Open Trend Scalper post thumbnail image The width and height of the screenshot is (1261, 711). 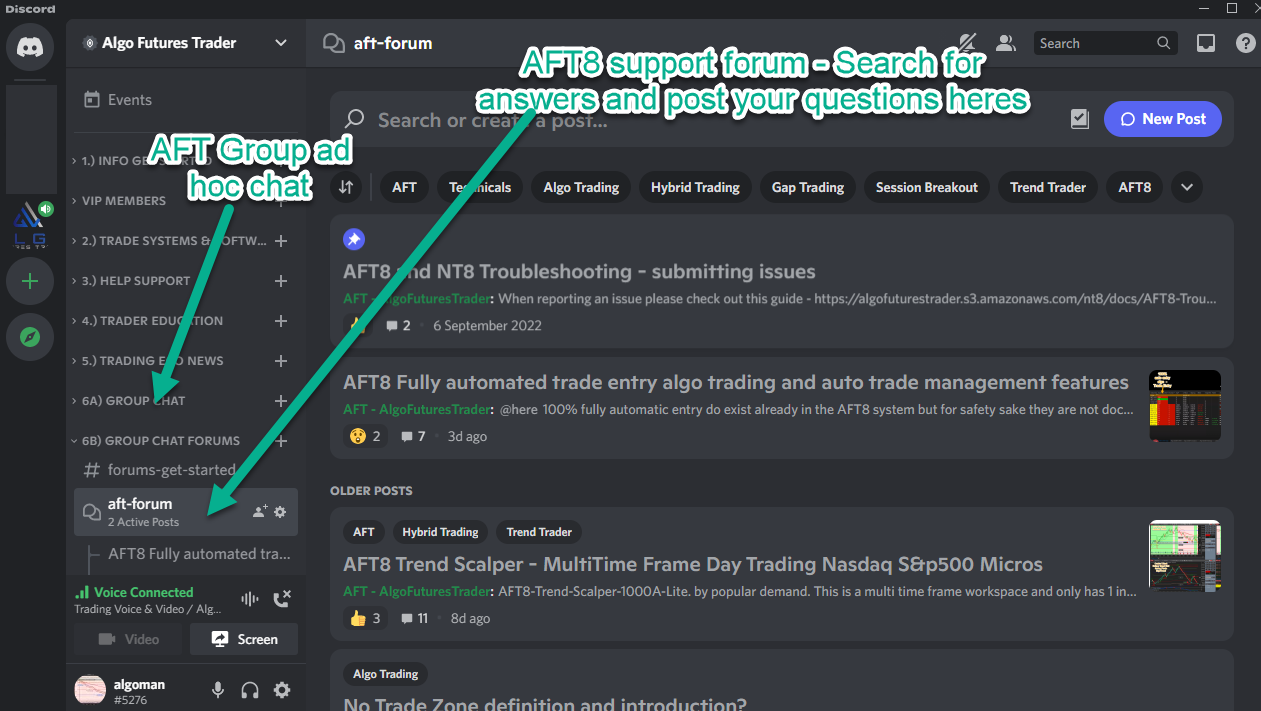click(1185, 556)
